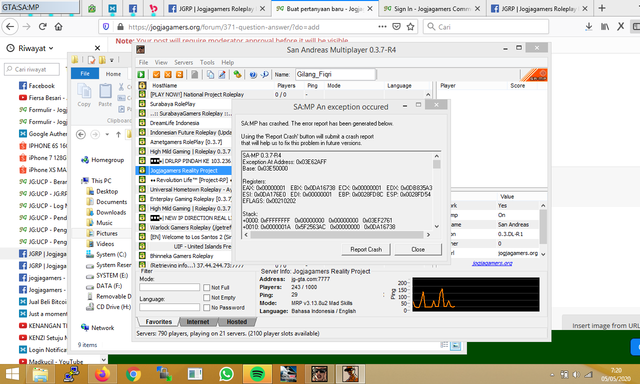This screenshot has height=384, width=640.
Task: Click the gray Master List icon in SA-MP toolbar
Action: tap(195, 74)
